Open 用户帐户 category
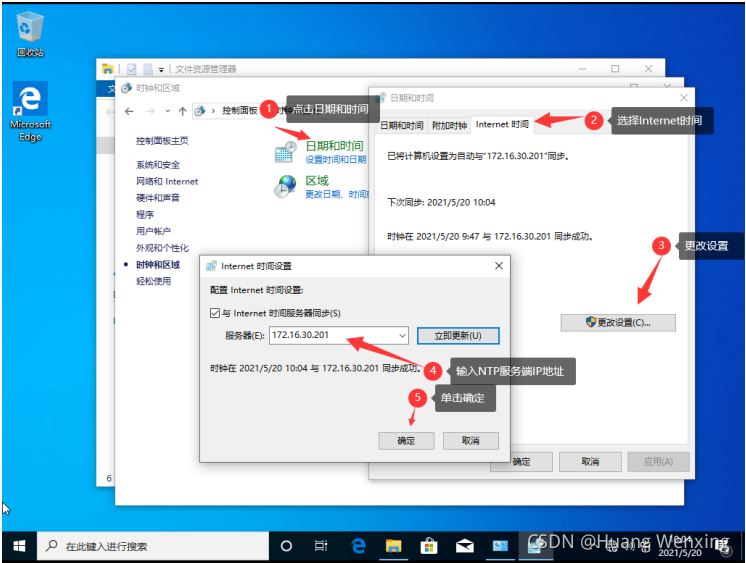 tap(153, 231)
